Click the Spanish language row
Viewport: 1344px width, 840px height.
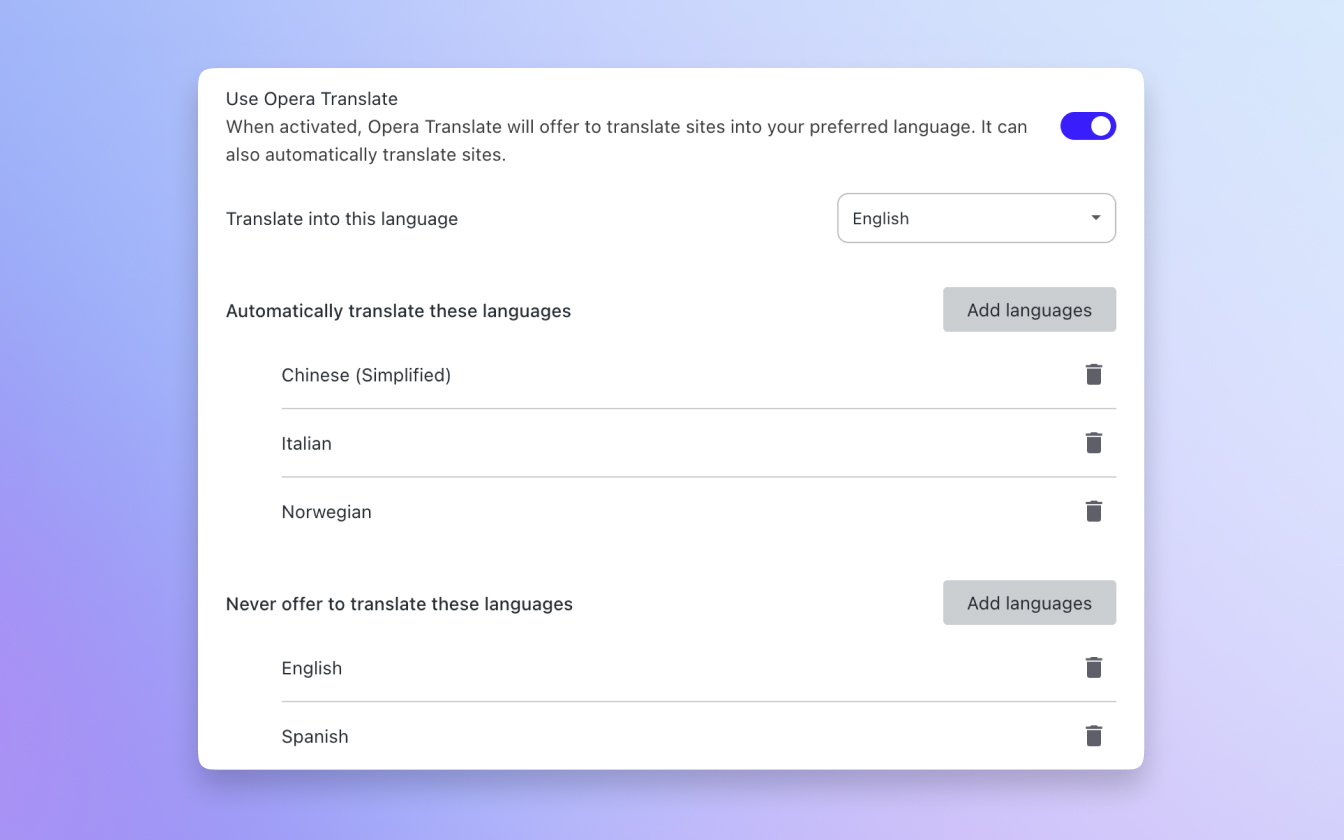point(314,735)
